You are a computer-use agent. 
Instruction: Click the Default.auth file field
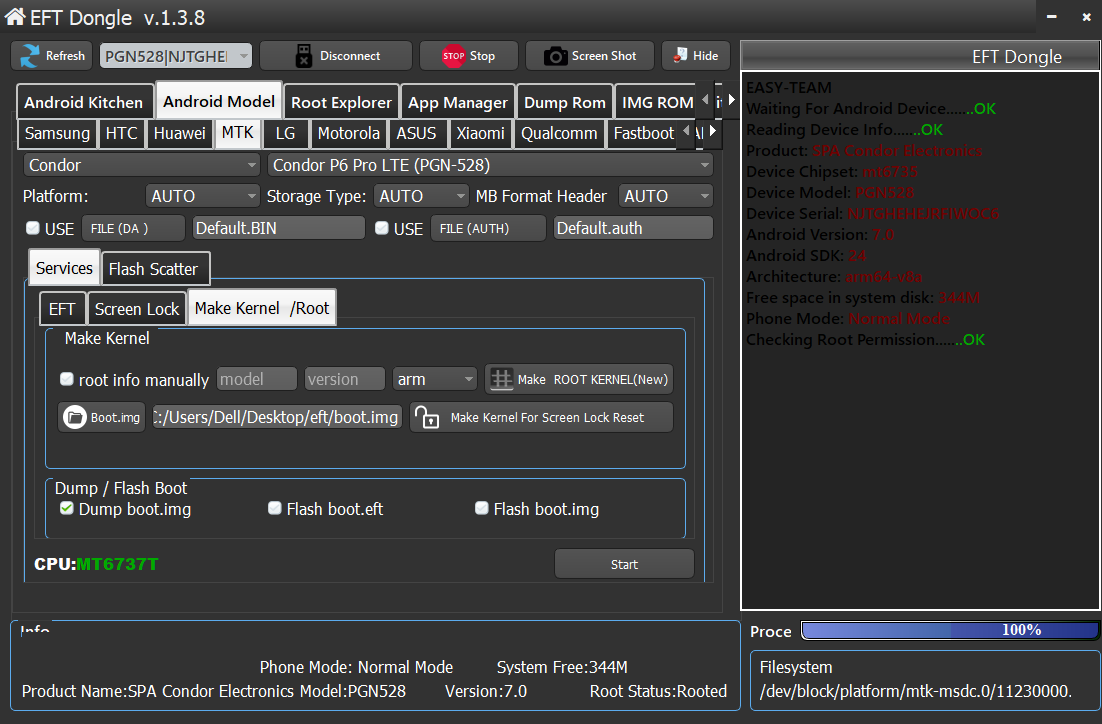pyautogui.click(x=633, y=228)
